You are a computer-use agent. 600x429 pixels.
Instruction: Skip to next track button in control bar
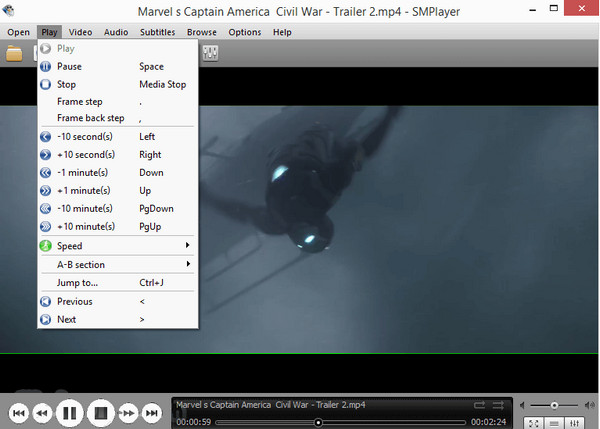pos(152,413)
